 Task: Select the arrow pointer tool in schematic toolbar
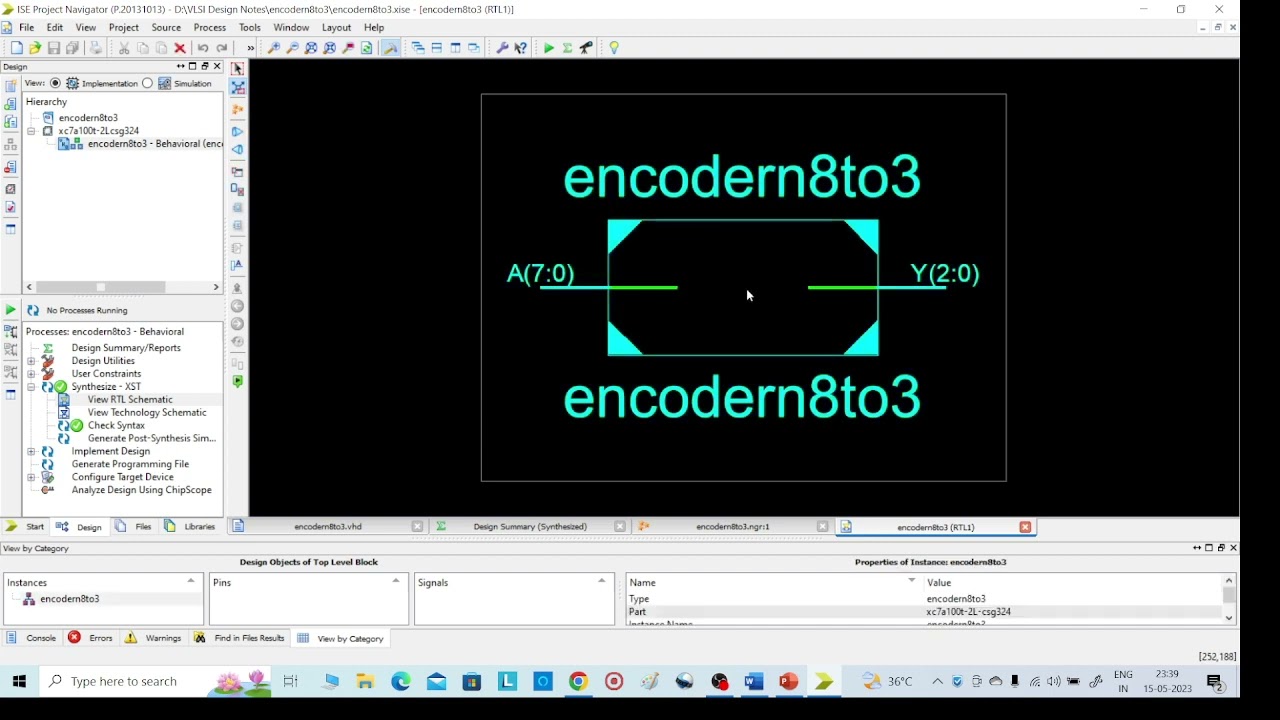click(238, 69)
